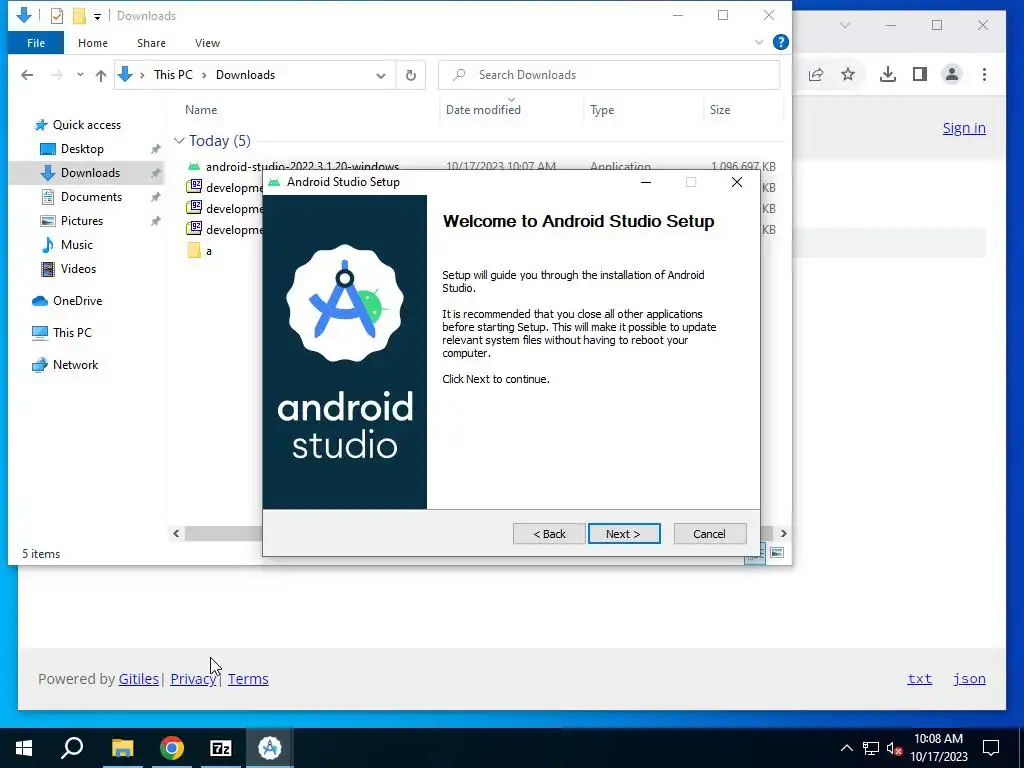
Task: Open the json format link
Action: tap(969, 679)
